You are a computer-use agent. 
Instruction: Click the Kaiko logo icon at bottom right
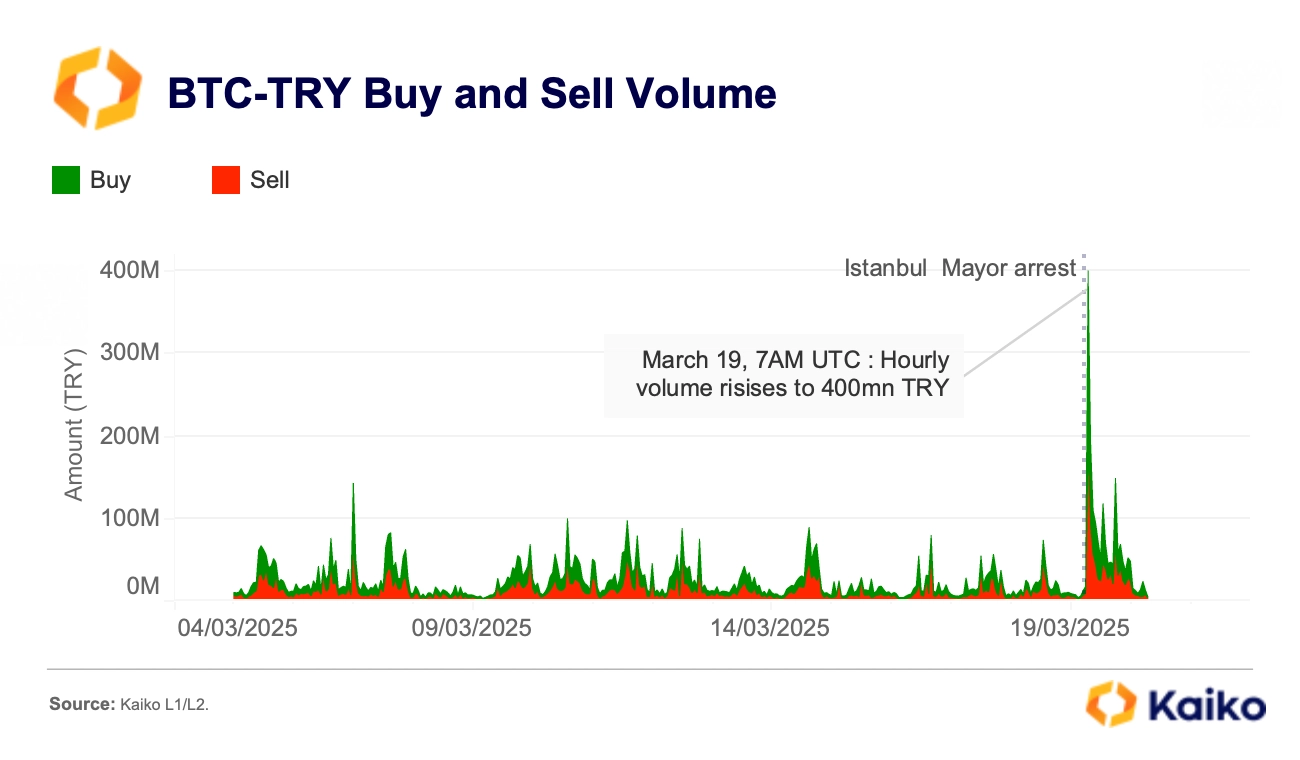pos(1111,704)
